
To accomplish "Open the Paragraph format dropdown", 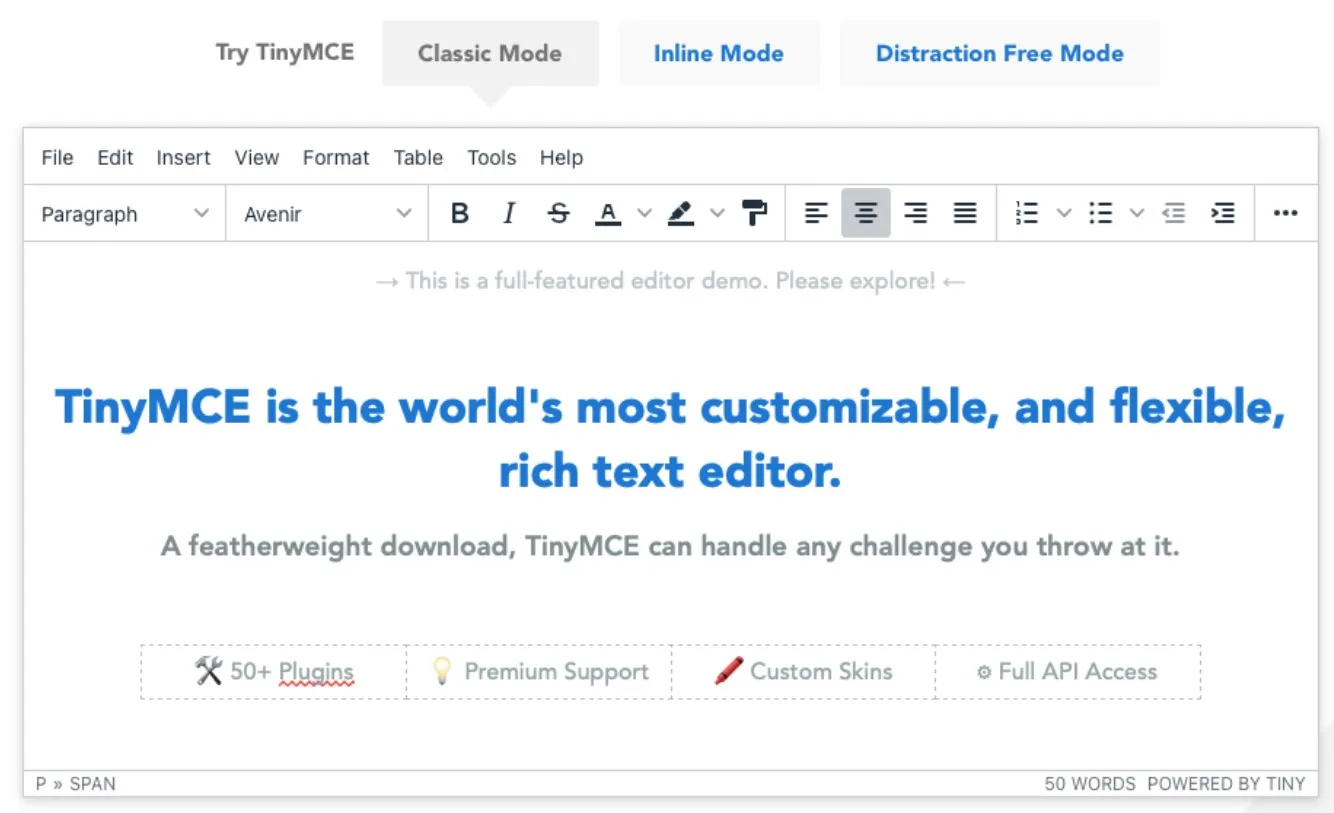I will (125, 213).
